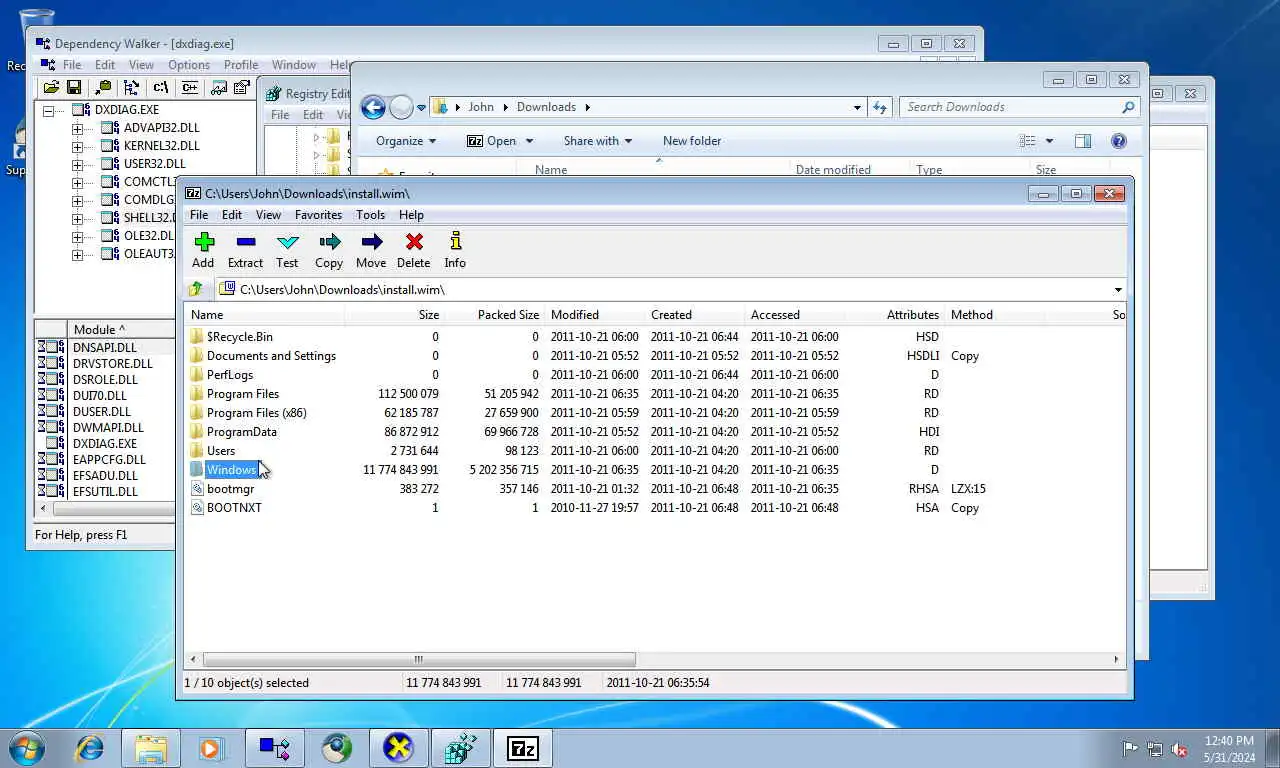The height and width of the screenshot is (768, 1280).
Task: Sort 7-Zip list by Modified column
Action: click(x=594, y=315)
